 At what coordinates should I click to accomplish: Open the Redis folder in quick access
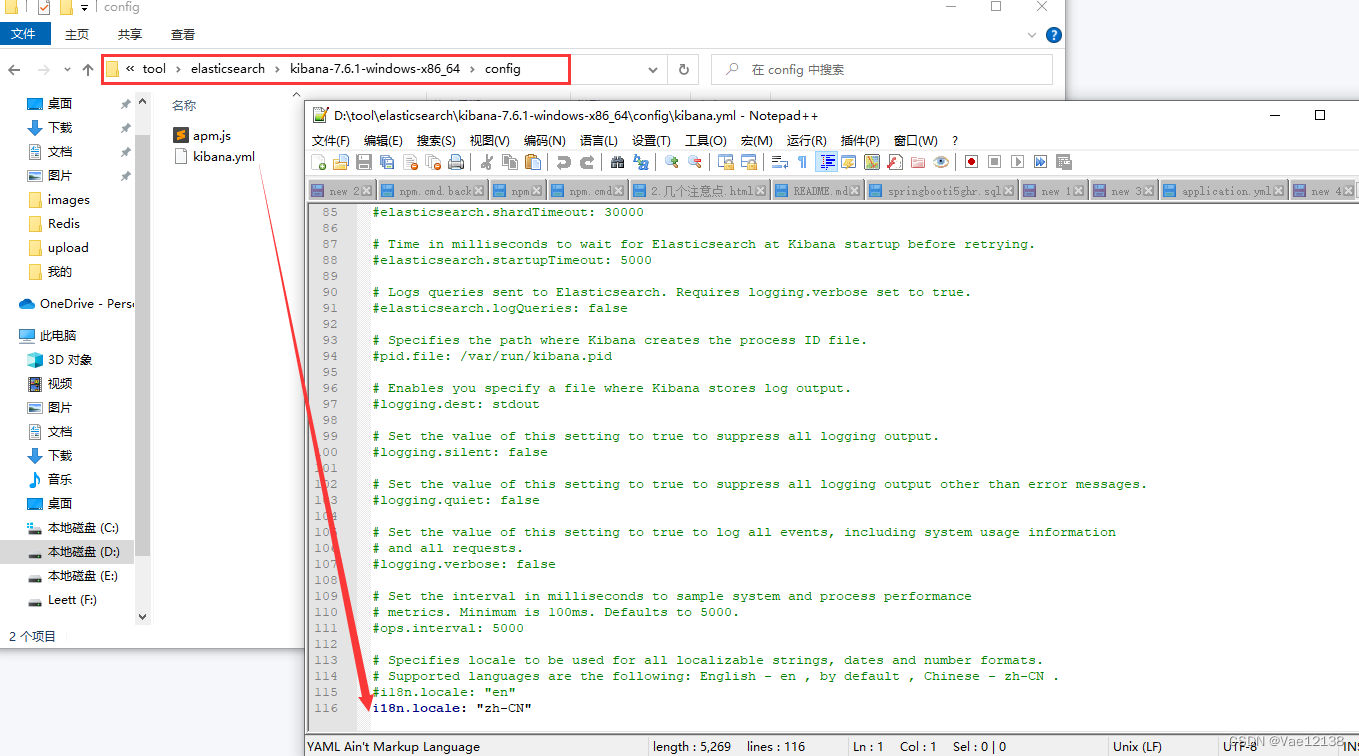54,224
